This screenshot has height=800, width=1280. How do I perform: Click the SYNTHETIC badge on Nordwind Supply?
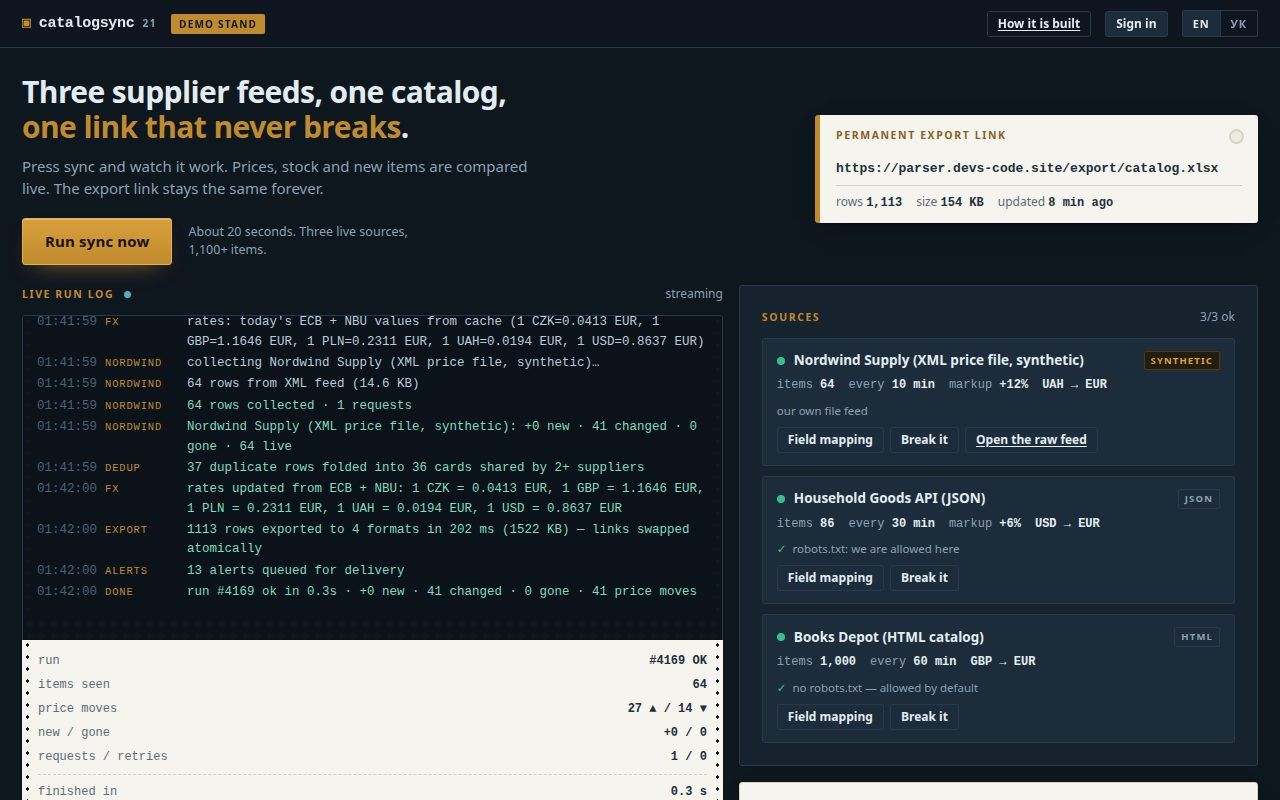(x=1182, y=361)
